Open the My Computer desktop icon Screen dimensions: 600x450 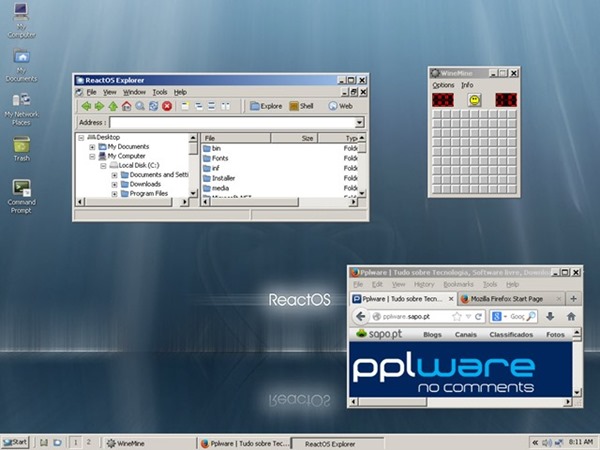point(21,20)
